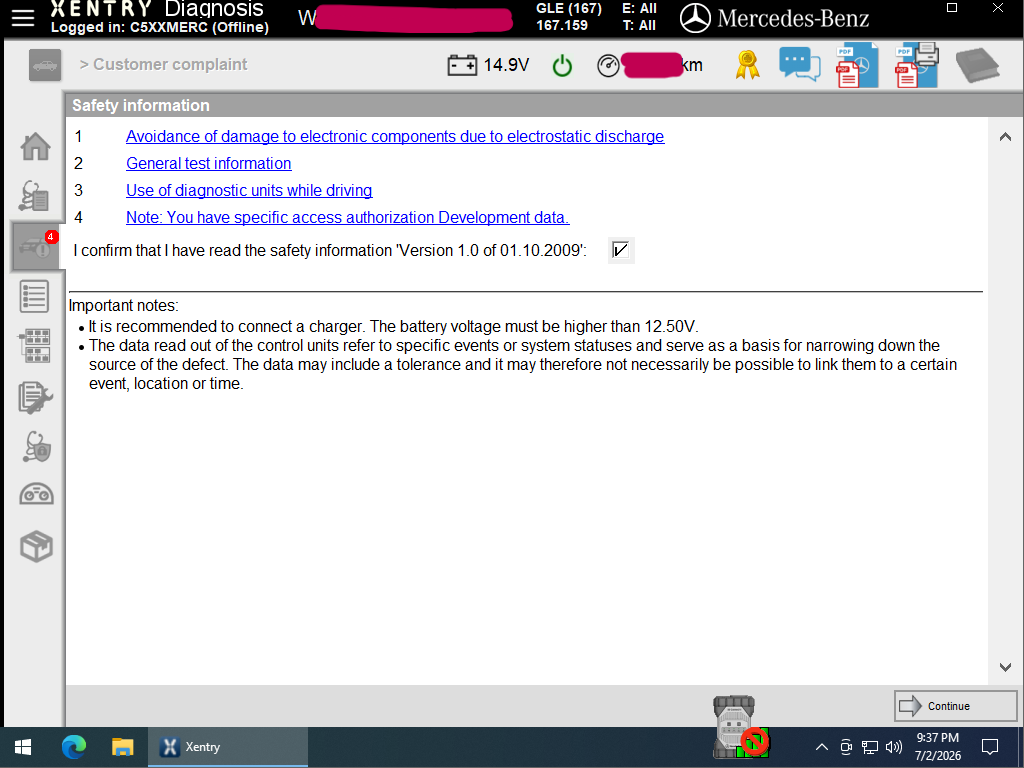Click the gold award ribbon icon

(747, 65)
